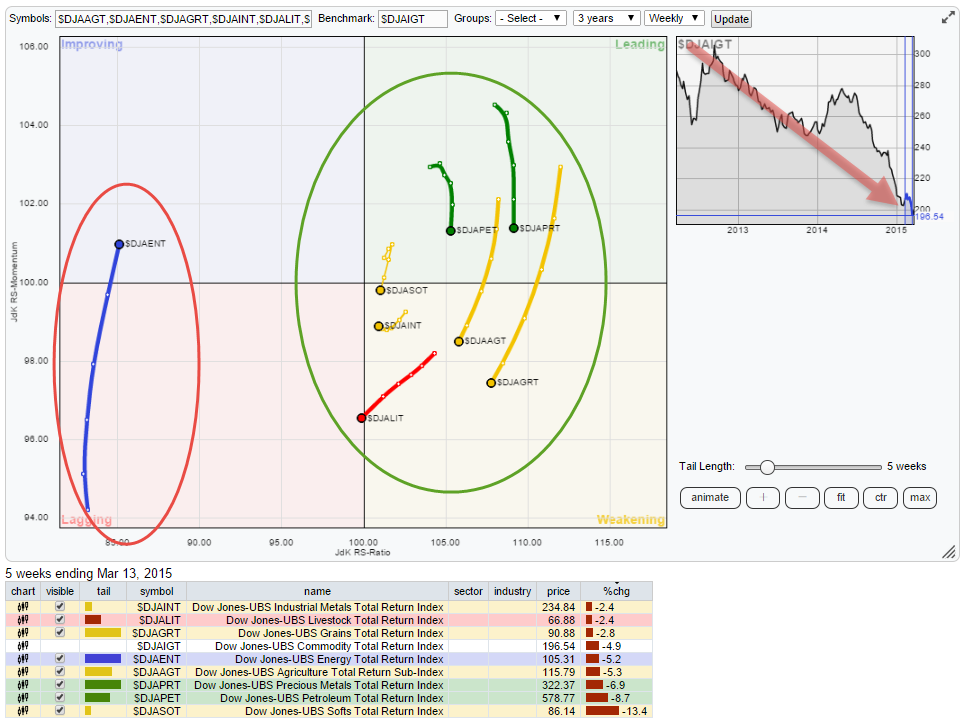This screenshot has width=963, height=722.
Task: Open chart icon for $DJAINT row
Action: pyautogui.click(x=22, y=607)
